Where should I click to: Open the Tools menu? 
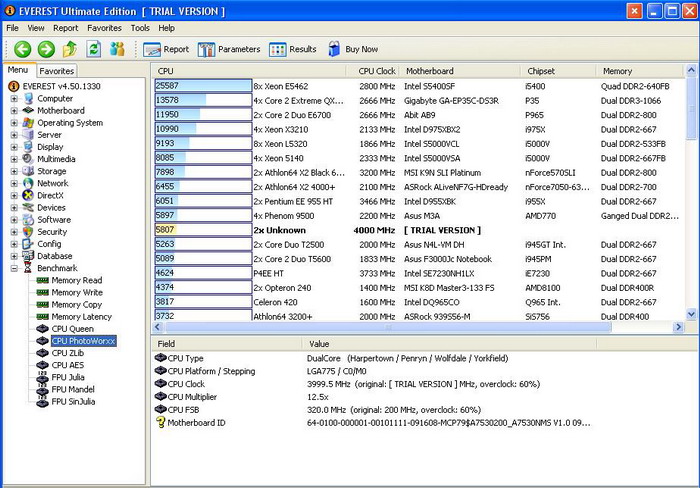140,28
